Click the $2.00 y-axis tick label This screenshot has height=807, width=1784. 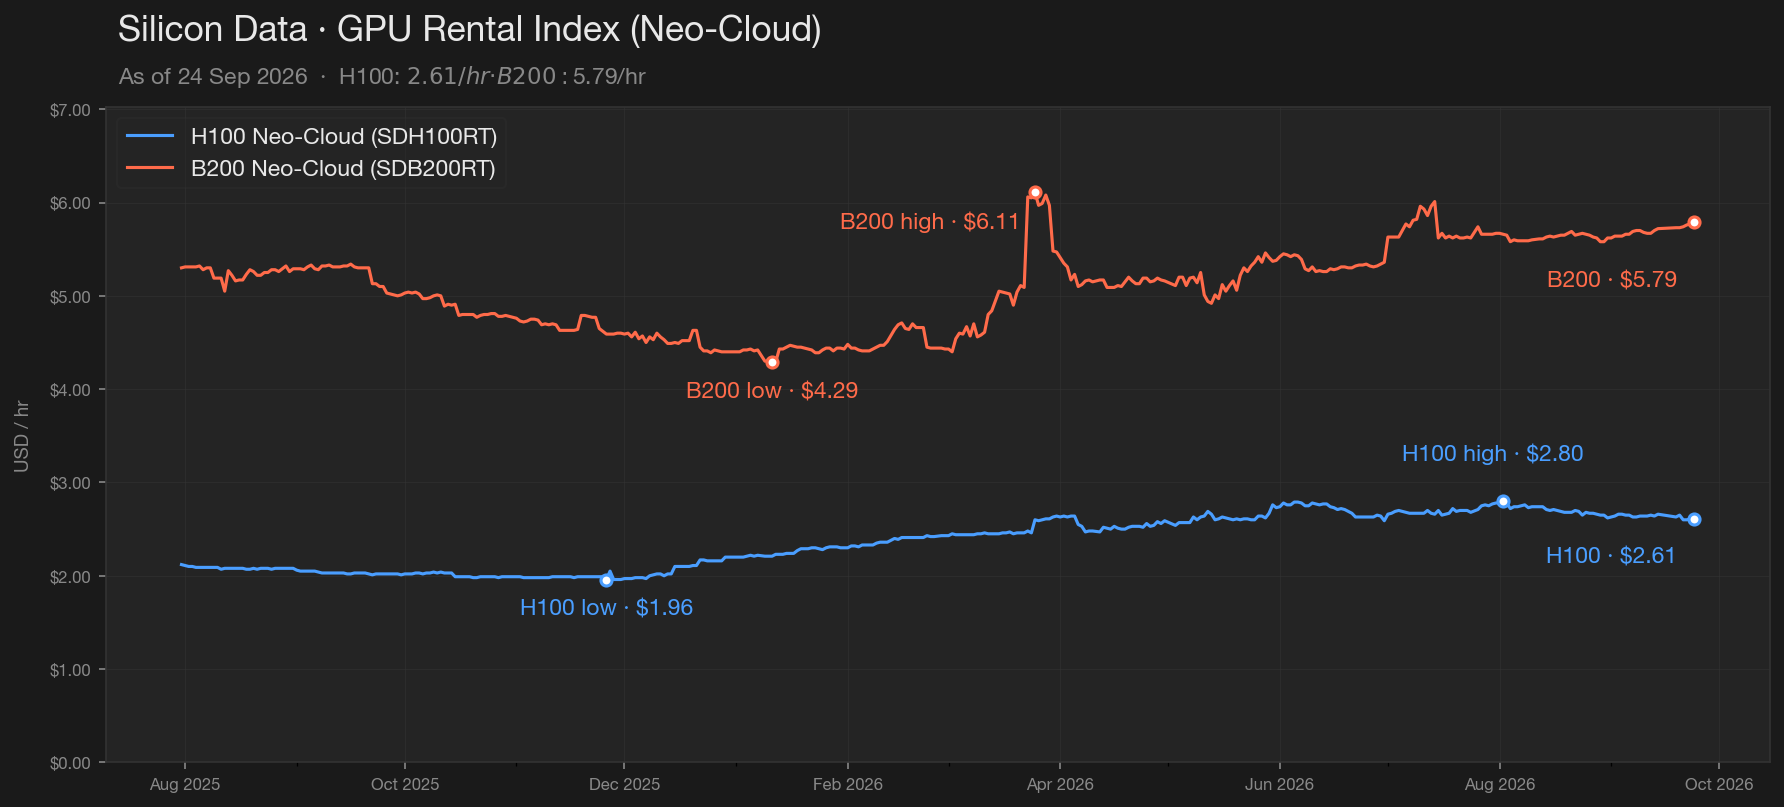70,577
